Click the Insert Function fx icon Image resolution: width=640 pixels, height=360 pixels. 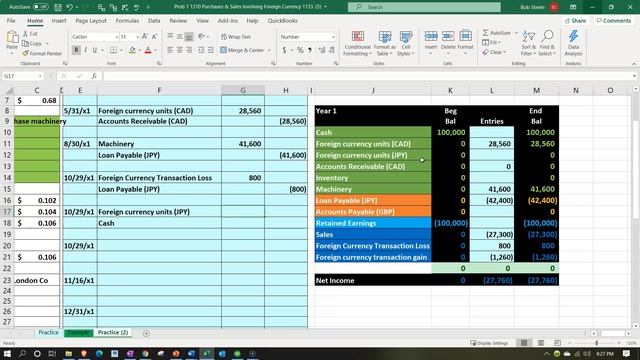(94, 76)
